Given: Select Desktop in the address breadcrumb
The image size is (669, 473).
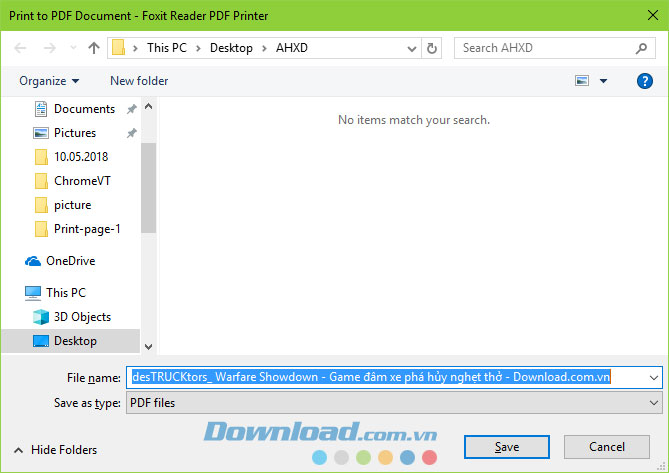Looking at the screenshot, I should tap(231, 48).
